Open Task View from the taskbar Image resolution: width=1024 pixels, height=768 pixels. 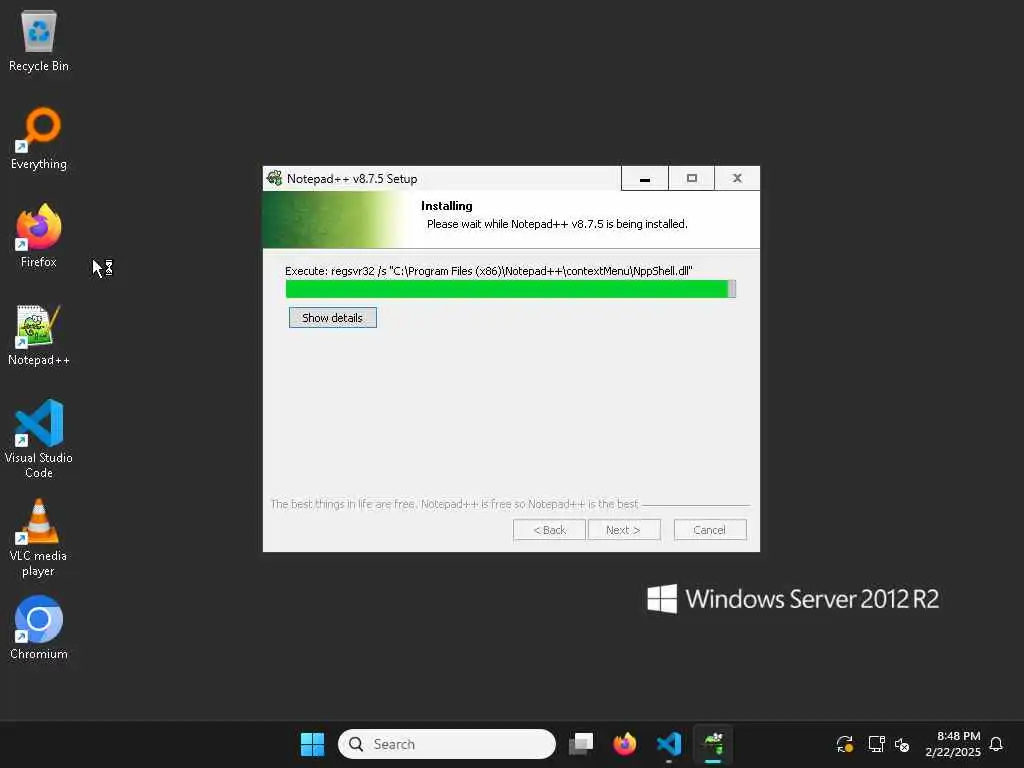tap(581, 744)
